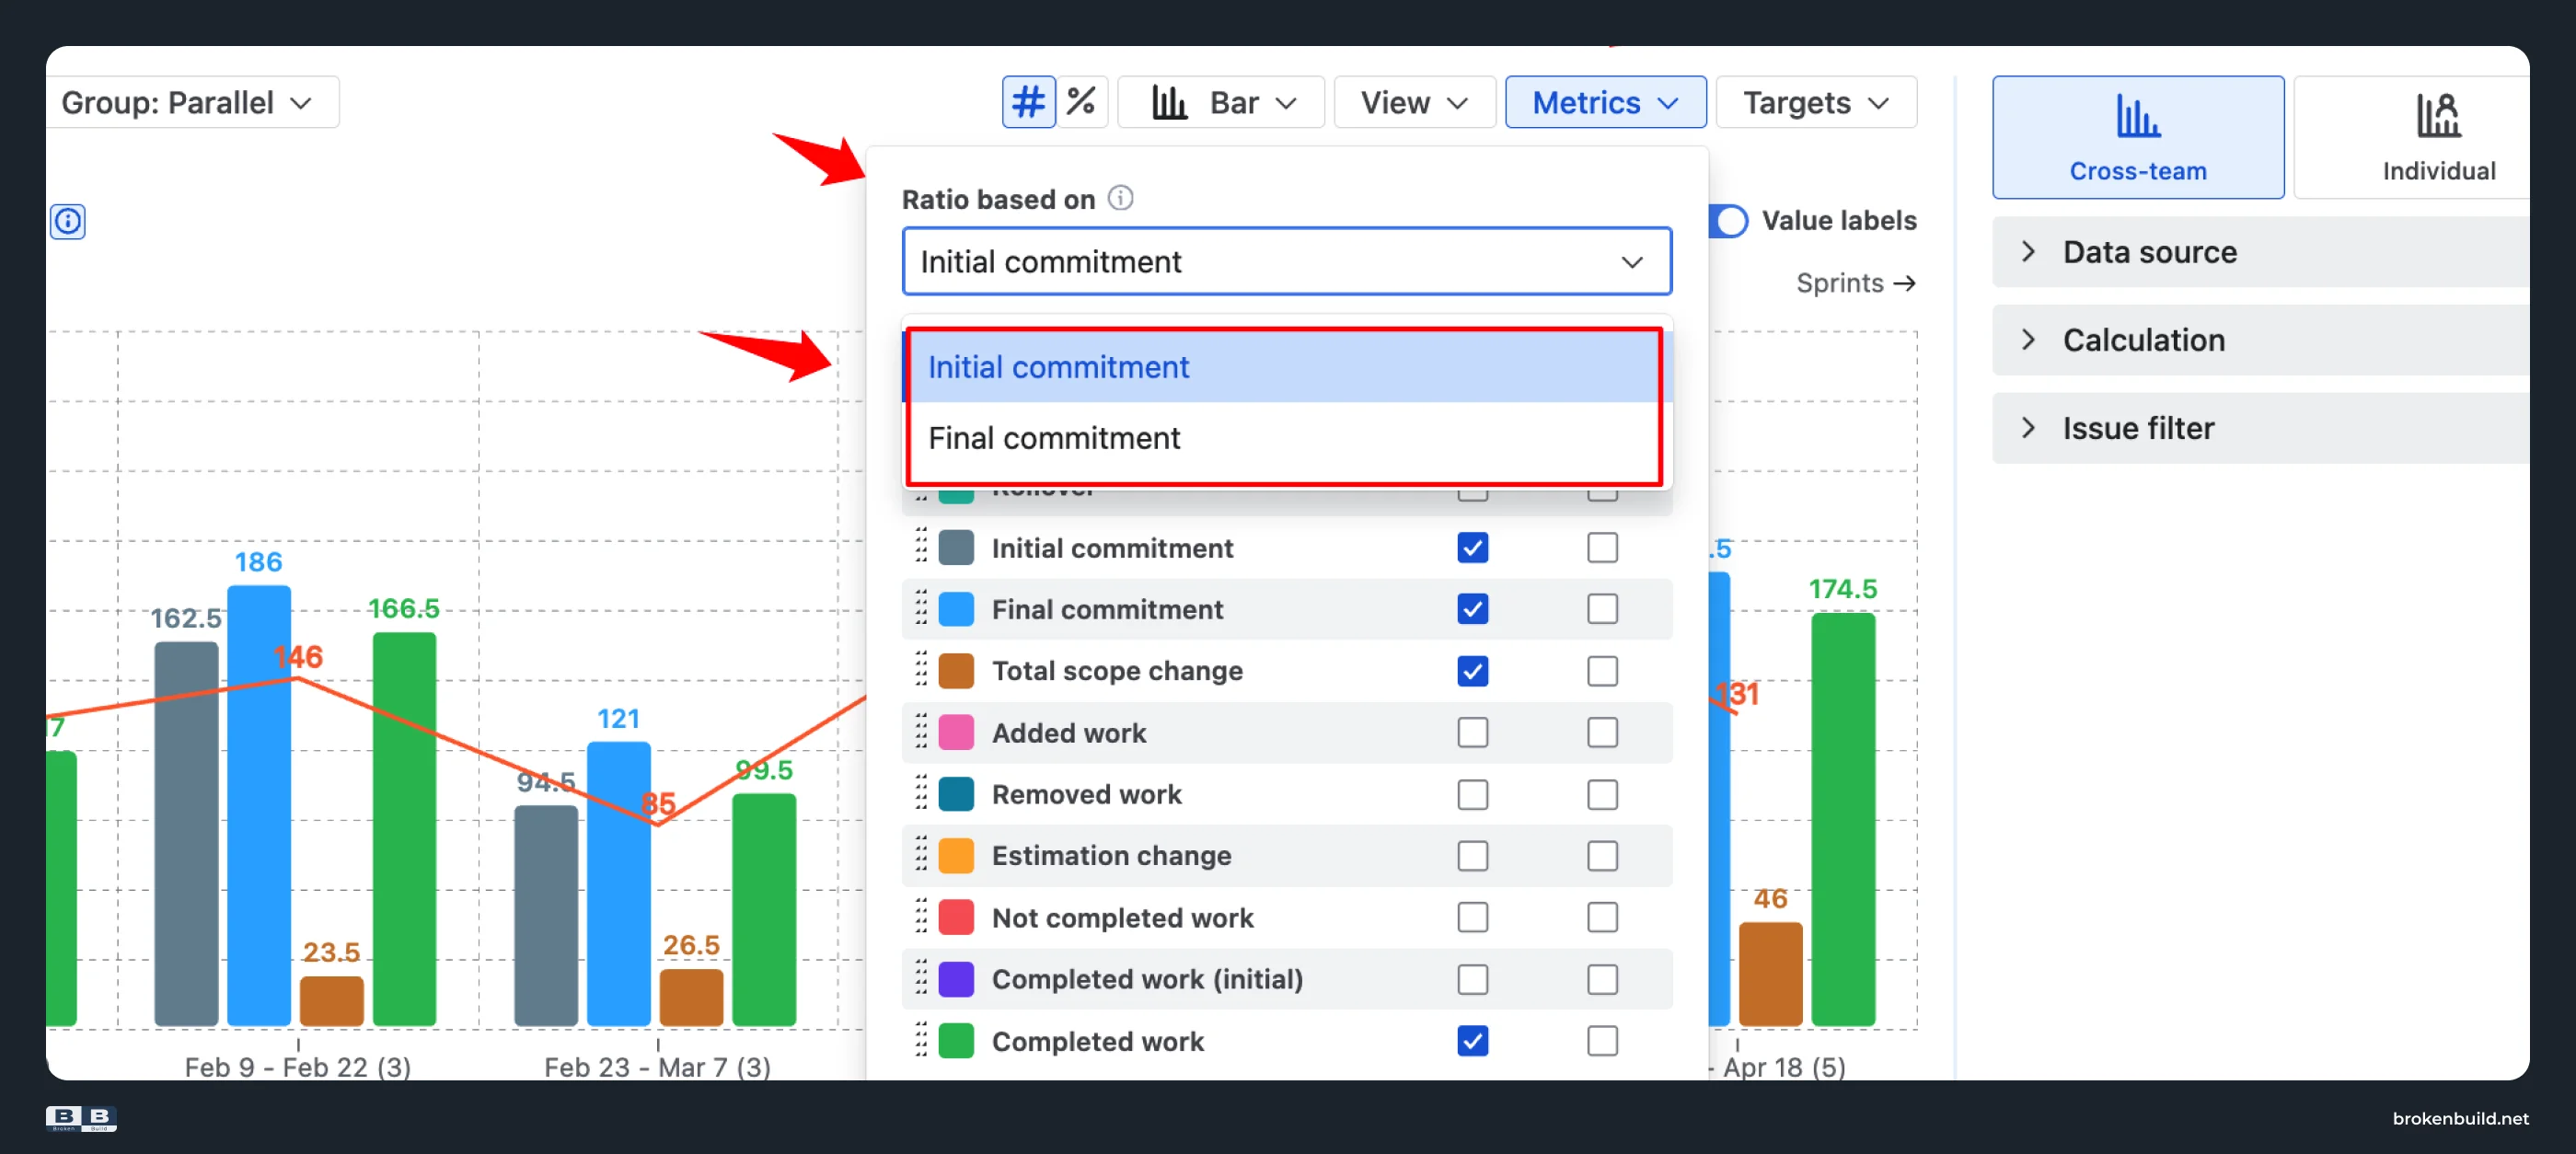Click the Feb 9 - Feb 22 (3) axis label
The width and height of the screenshot is (2576, 1154).
pyautogui.click(x=297, y=1066)
